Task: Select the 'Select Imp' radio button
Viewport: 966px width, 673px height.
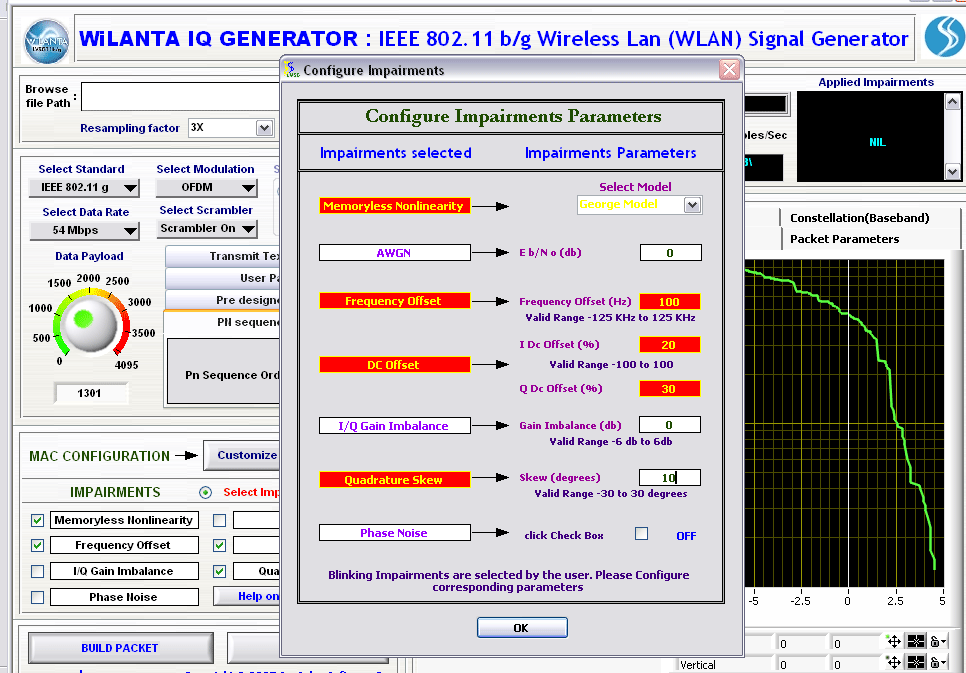Action: tap(205, 492)
